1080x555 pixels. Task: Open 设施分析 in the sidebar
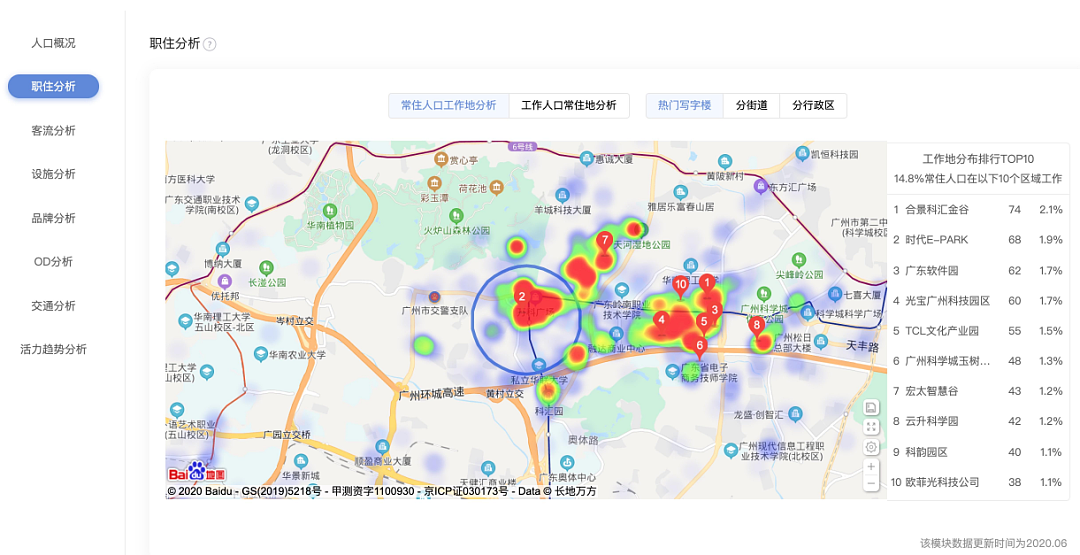pyautogui.click(x=54, y=174)
